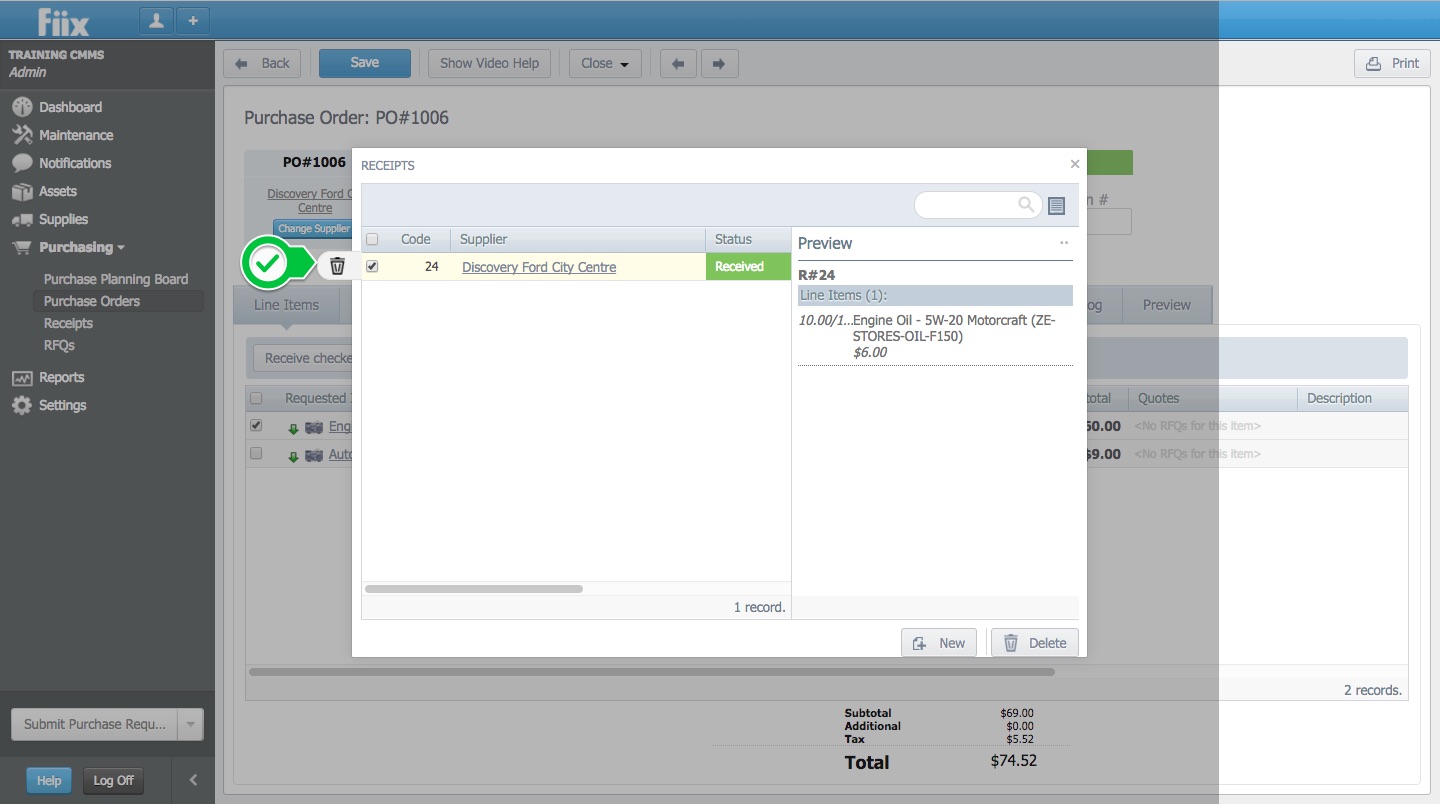Image resolution: width=1440 pixels, height=804 pixels.
Task: Click Description column header
Action: (1353, 398)
